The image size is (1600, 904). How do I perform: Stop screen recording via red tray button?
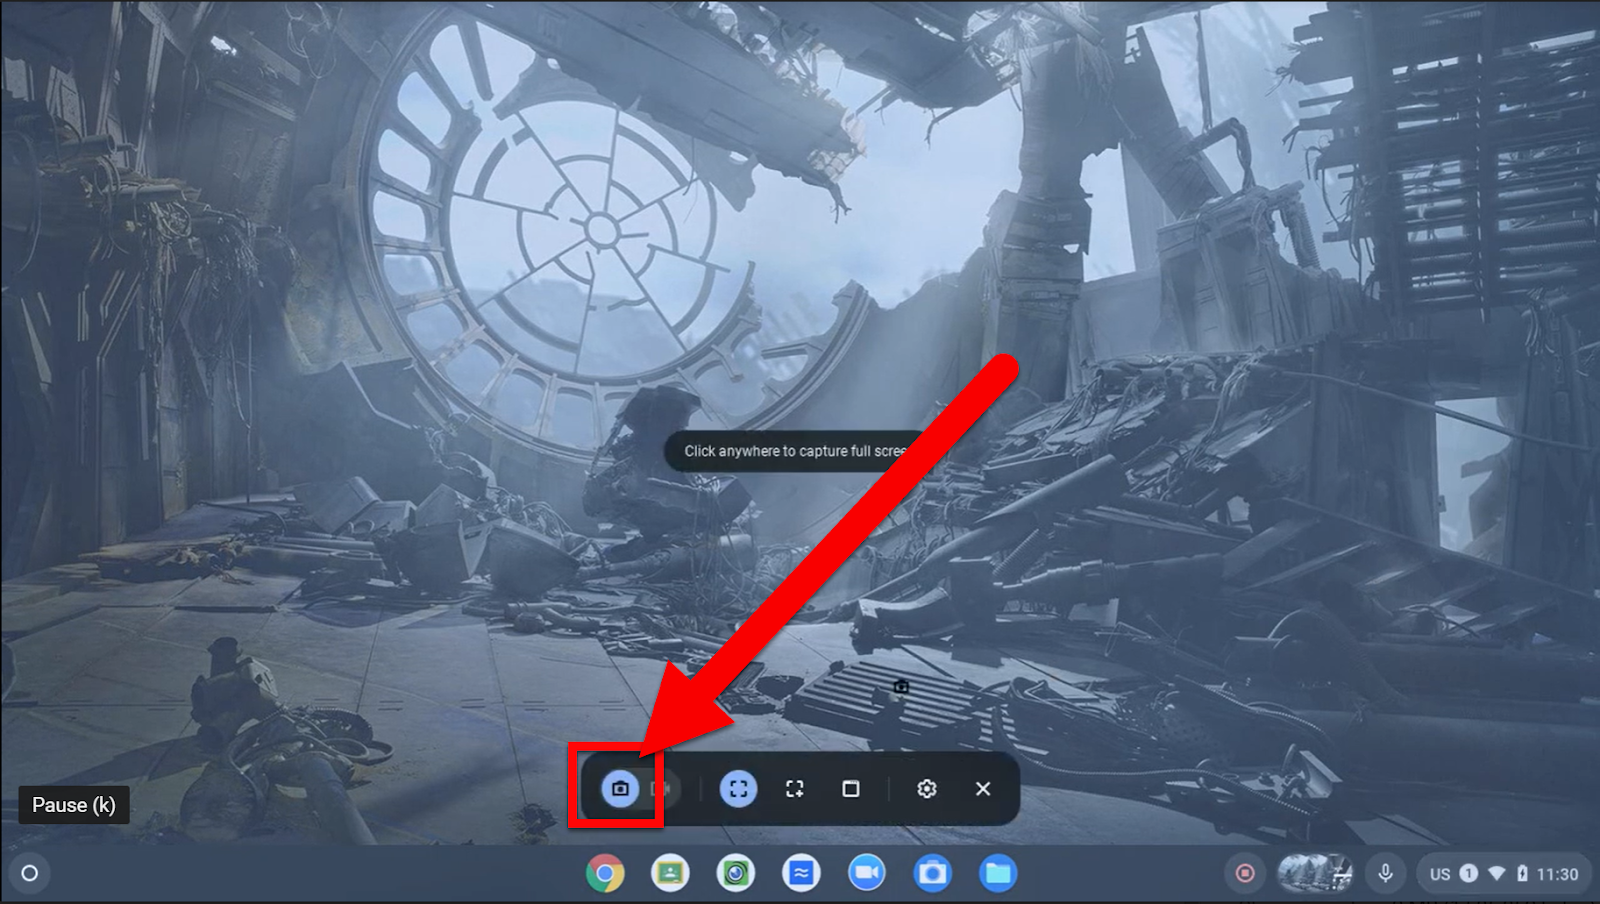pos(1245,873)
